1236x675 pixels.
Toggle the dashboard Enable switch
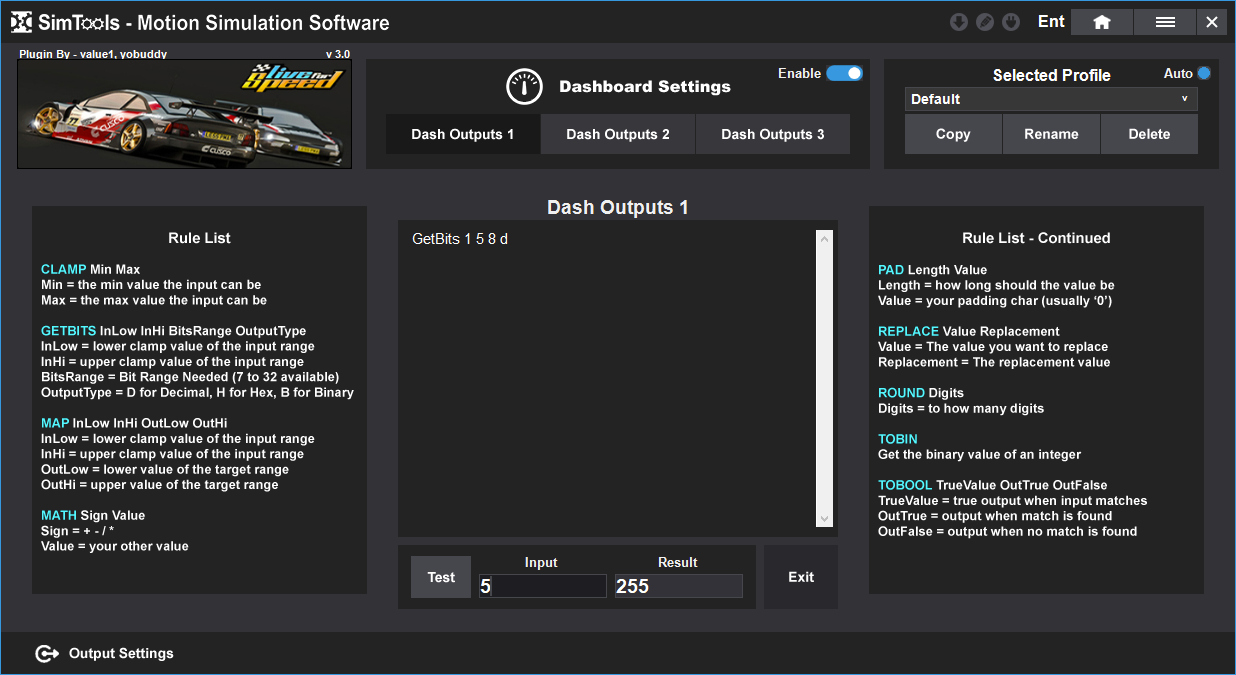[844, 73]
